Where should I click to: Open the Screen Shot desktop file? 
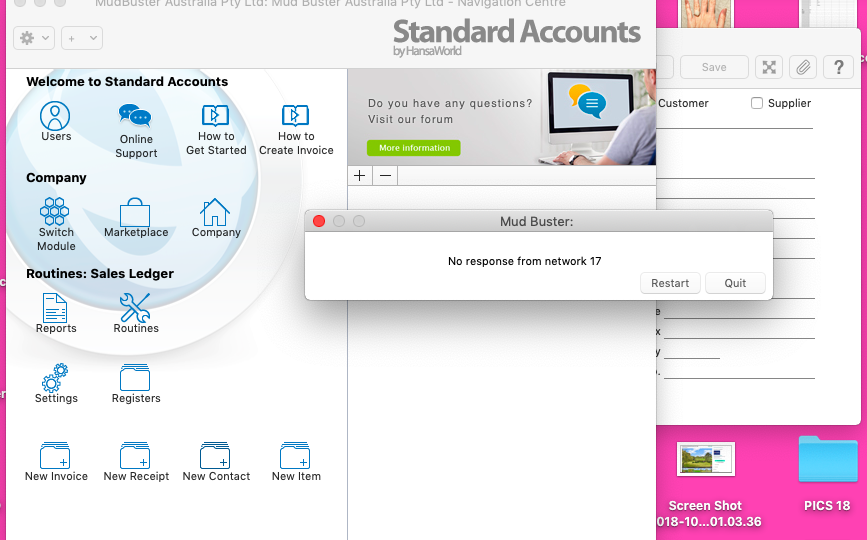pyautogui.click(x=706, y=459)
